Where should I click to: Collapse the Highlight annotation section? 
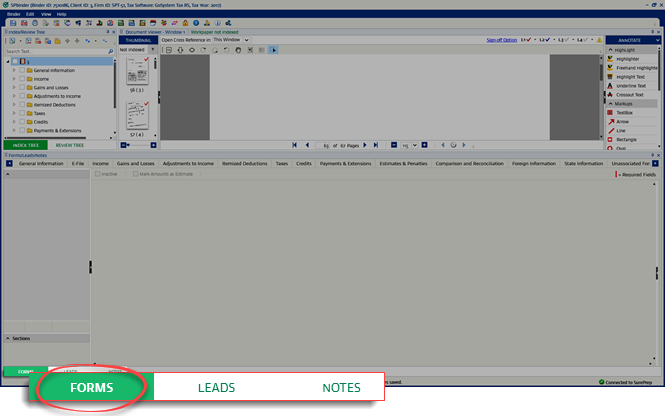pyautogui.click(x=611, y=50)
